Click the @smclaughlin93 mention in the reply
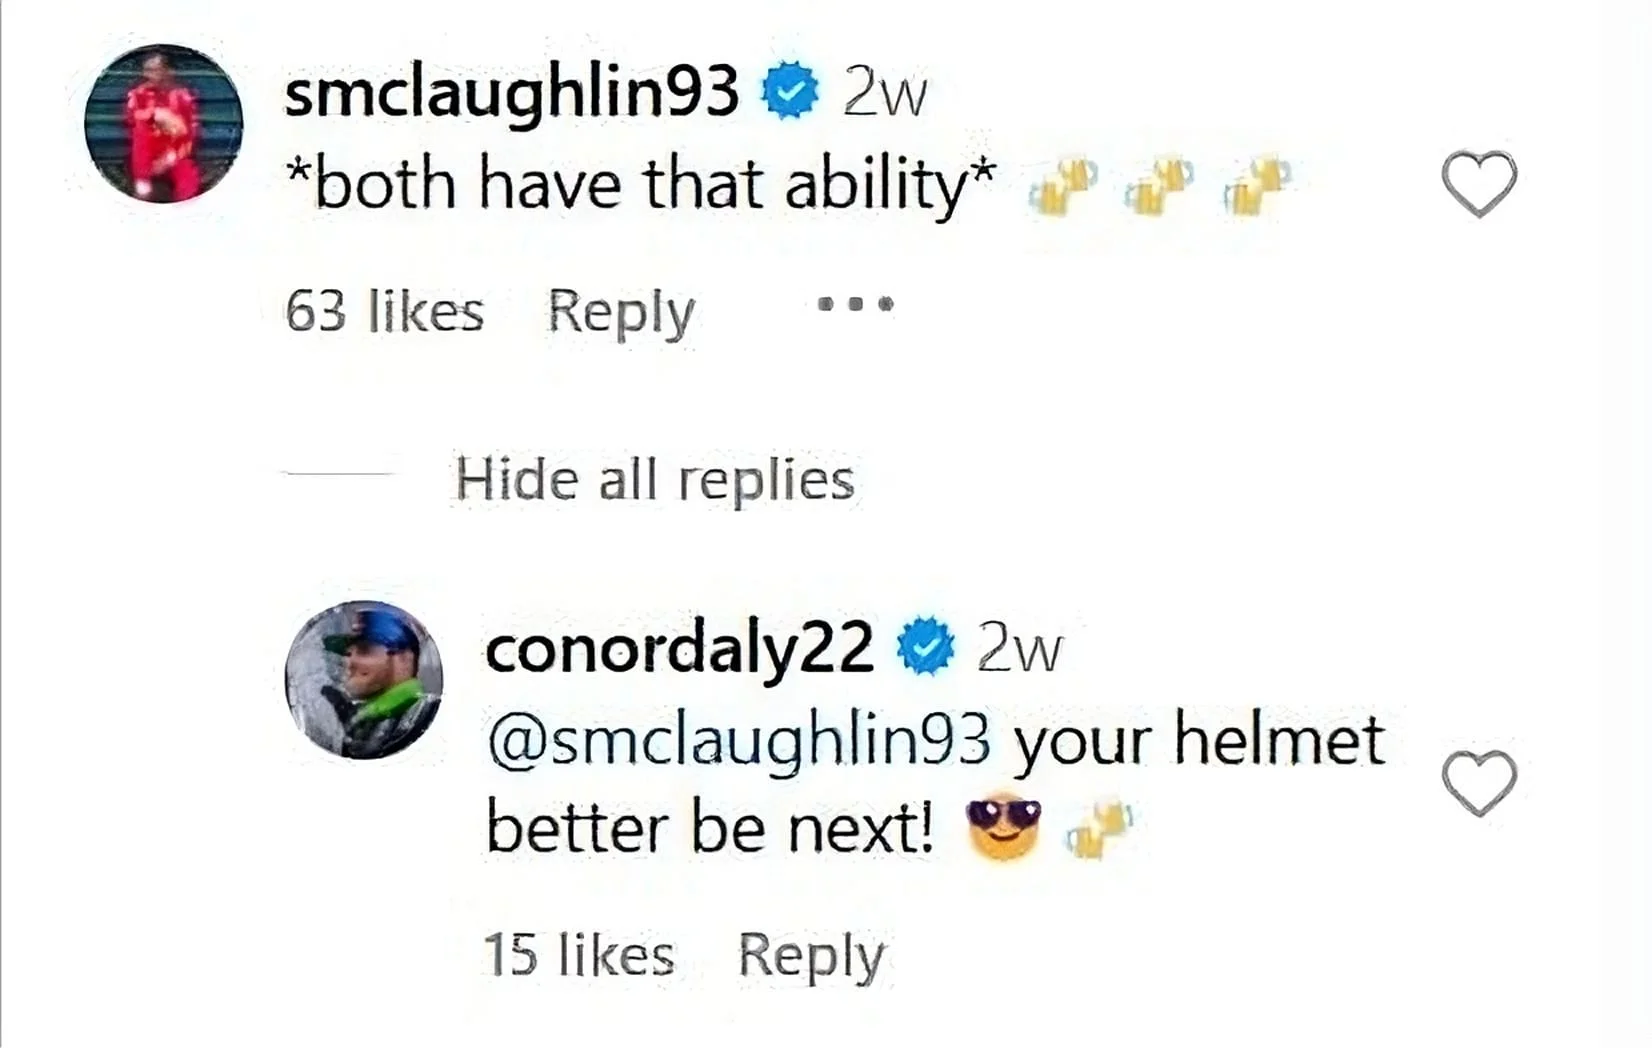The image size is (1652, 1048). pyautogui.click(x=737, y=740)
